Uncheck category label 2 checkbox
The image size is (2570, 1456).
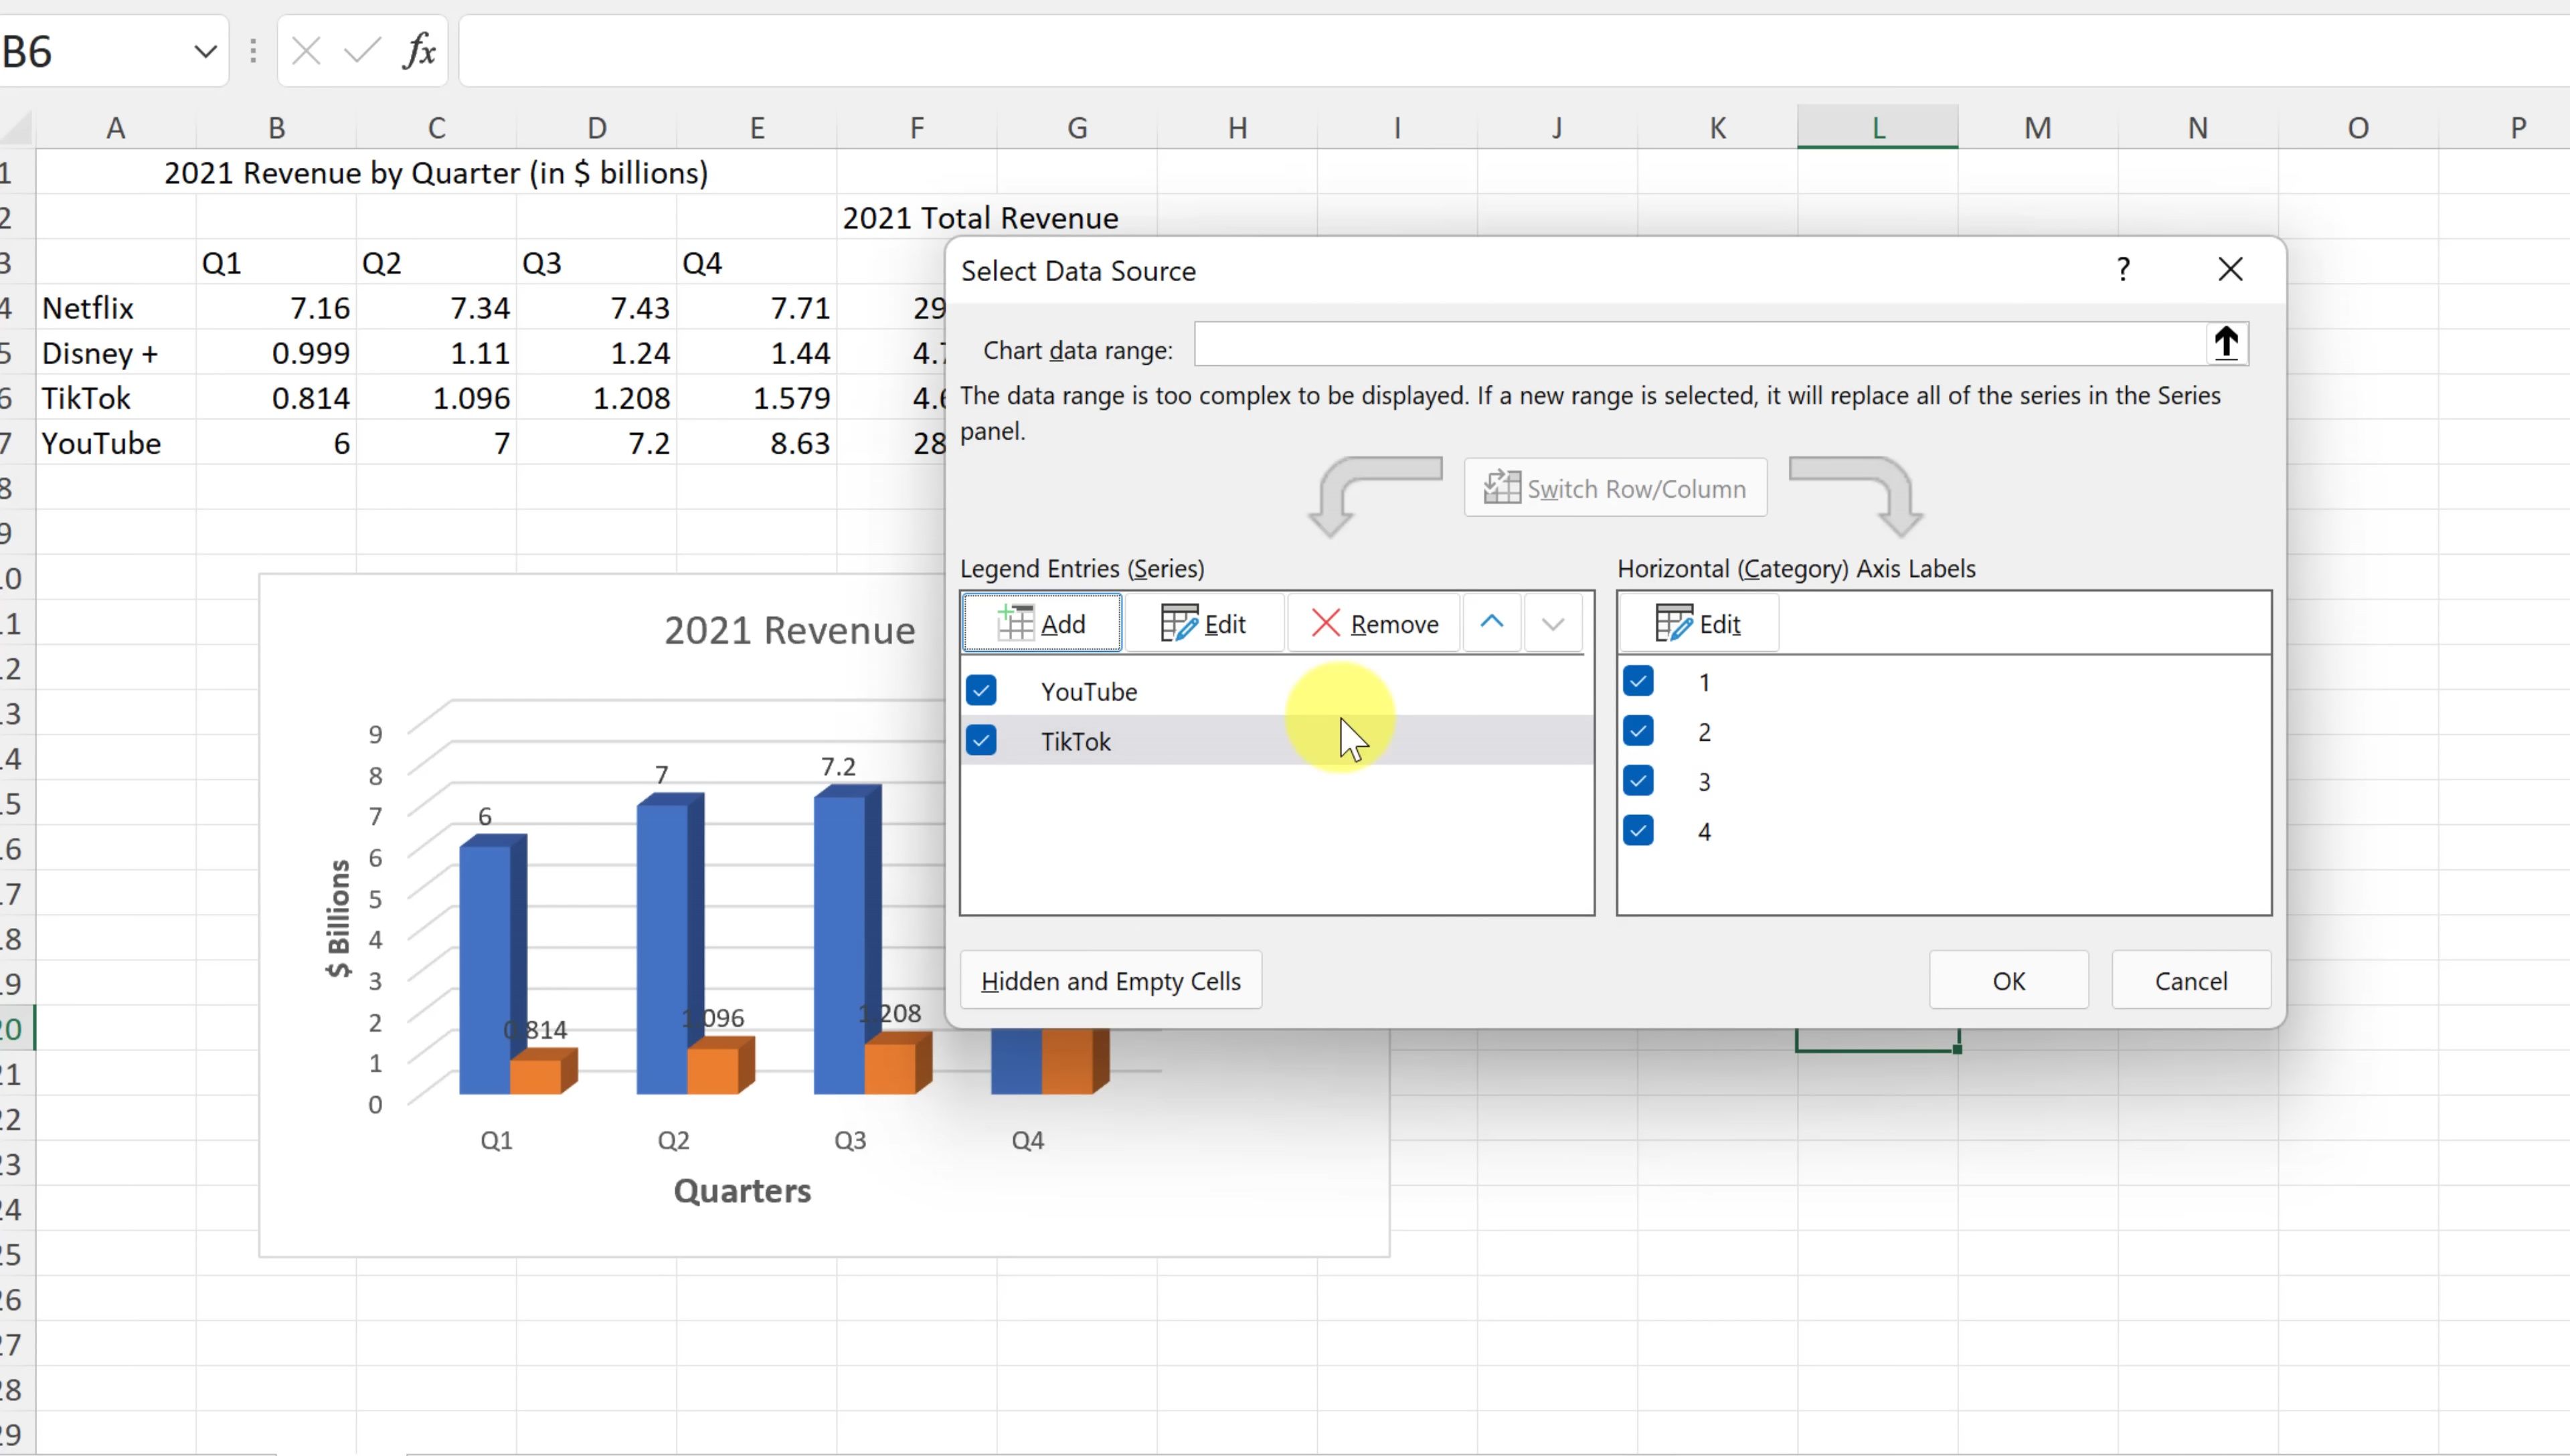pos(1638,731)
